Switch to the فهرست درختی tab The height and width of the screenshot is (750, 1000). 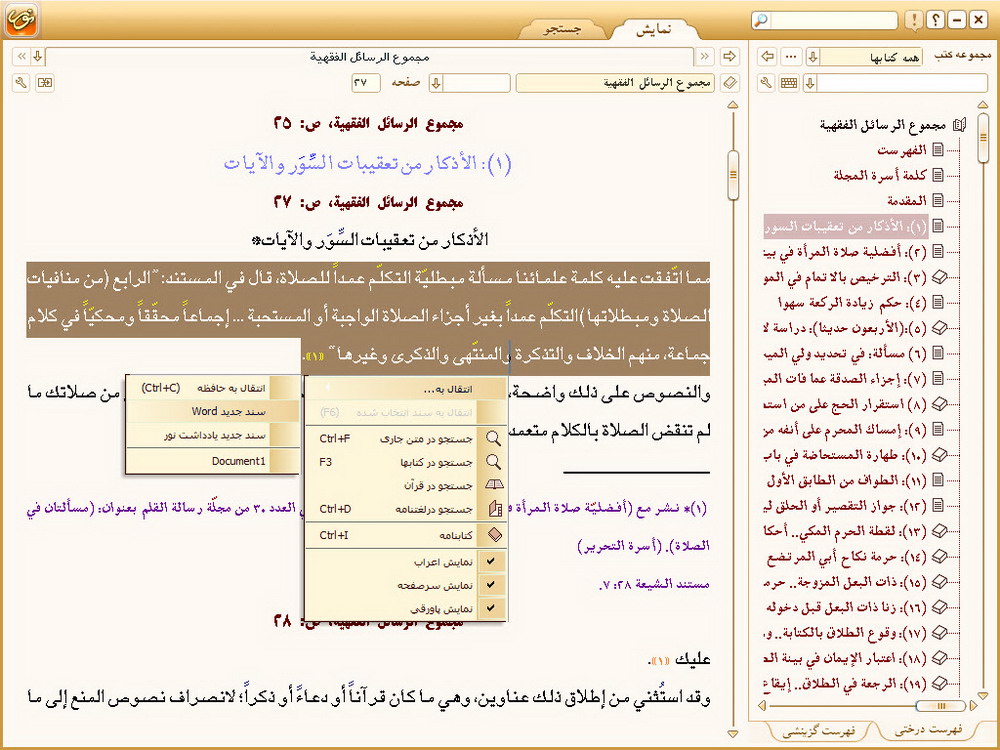(929, 730)
